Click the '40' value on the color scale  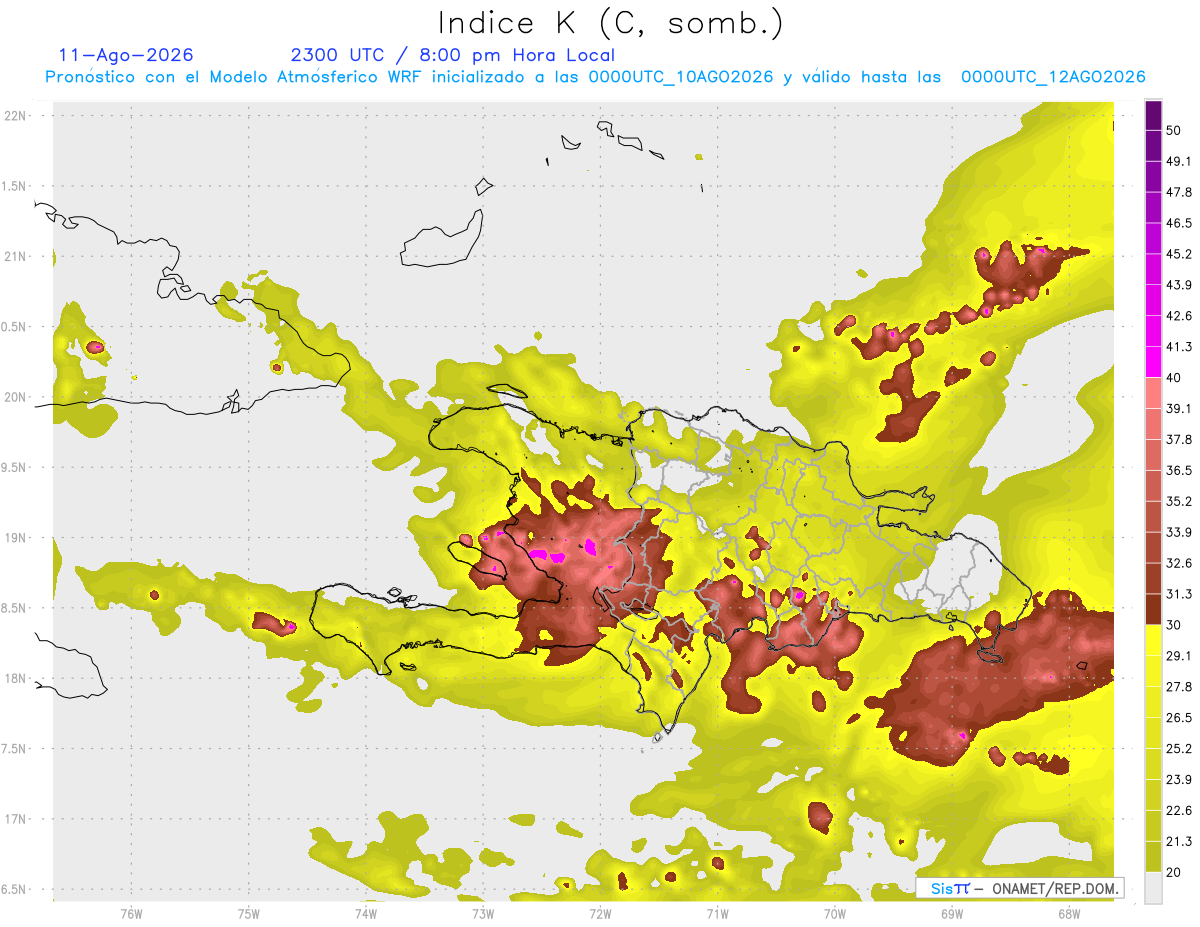tap(1174, 378)
